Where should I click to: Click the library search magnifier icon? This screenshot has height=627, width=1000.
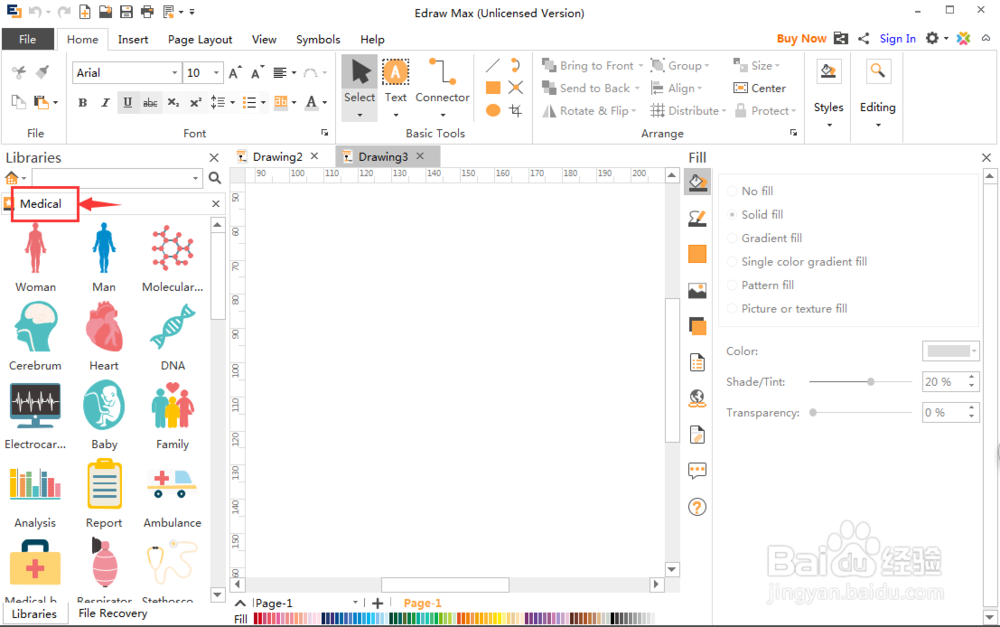point(215,178)
